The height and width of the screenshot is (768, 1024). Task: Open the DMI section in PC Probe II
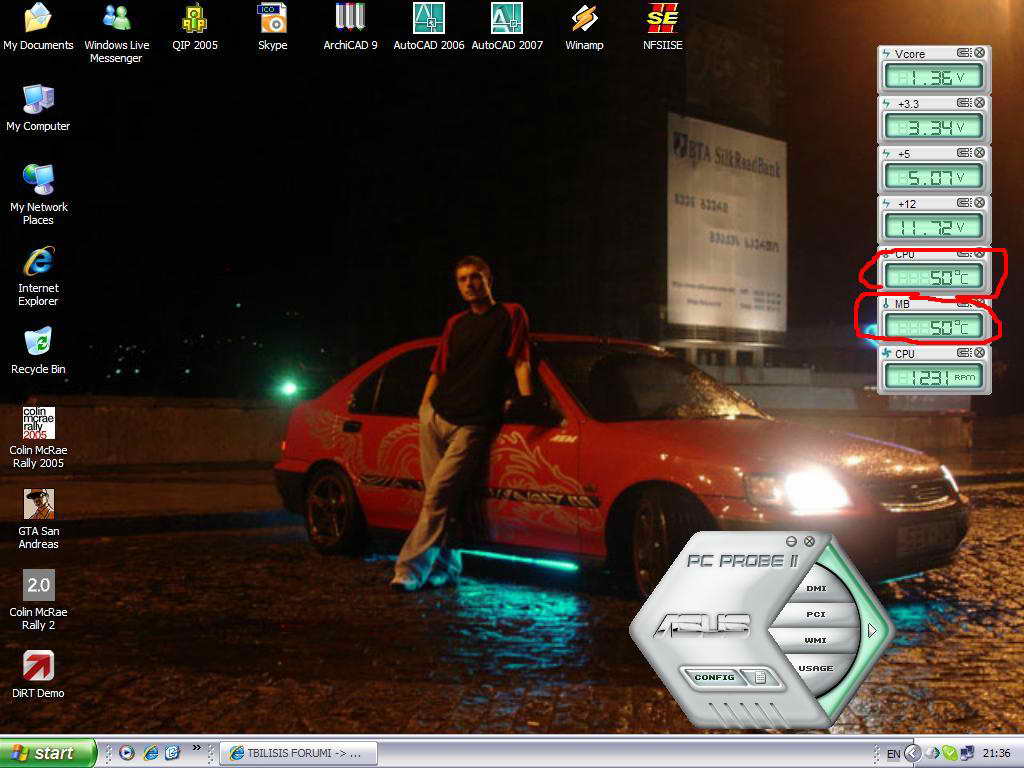click(816, 589)
